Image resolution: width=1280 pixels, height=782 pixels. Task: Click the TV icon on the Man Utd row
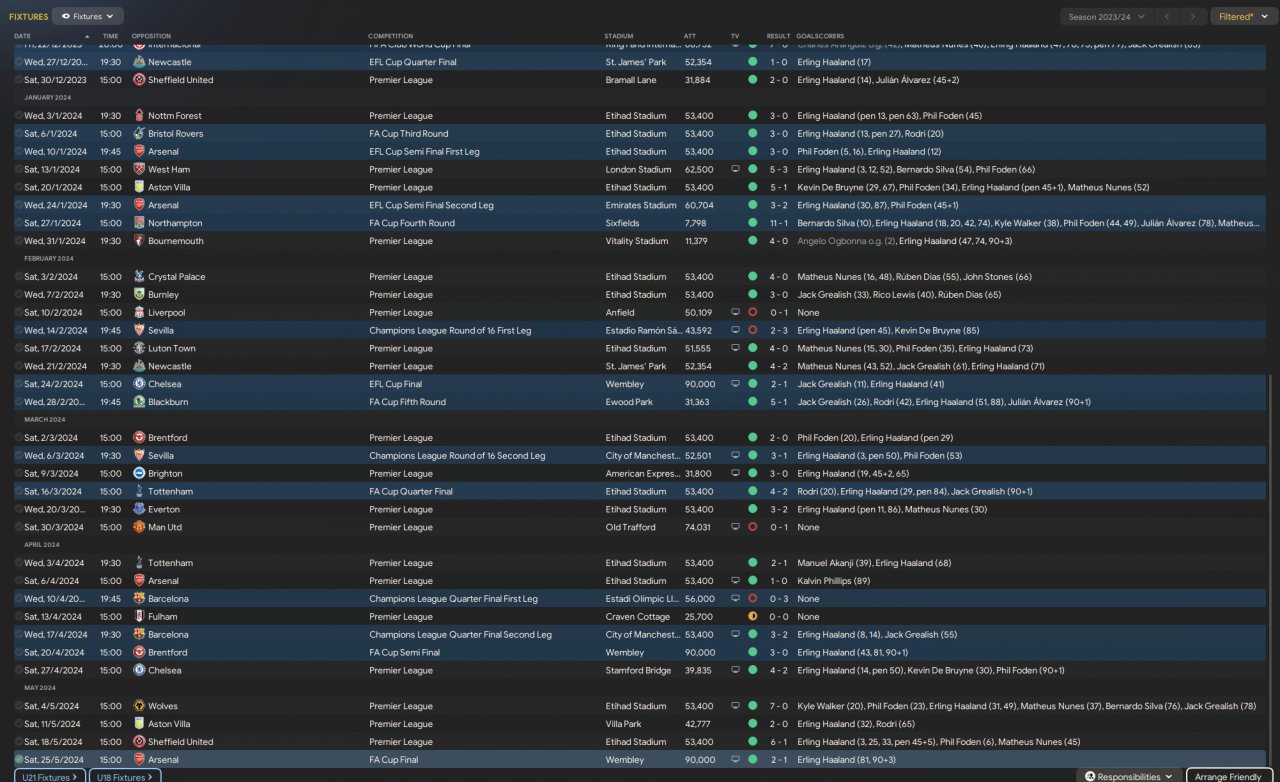click(735, 528)
